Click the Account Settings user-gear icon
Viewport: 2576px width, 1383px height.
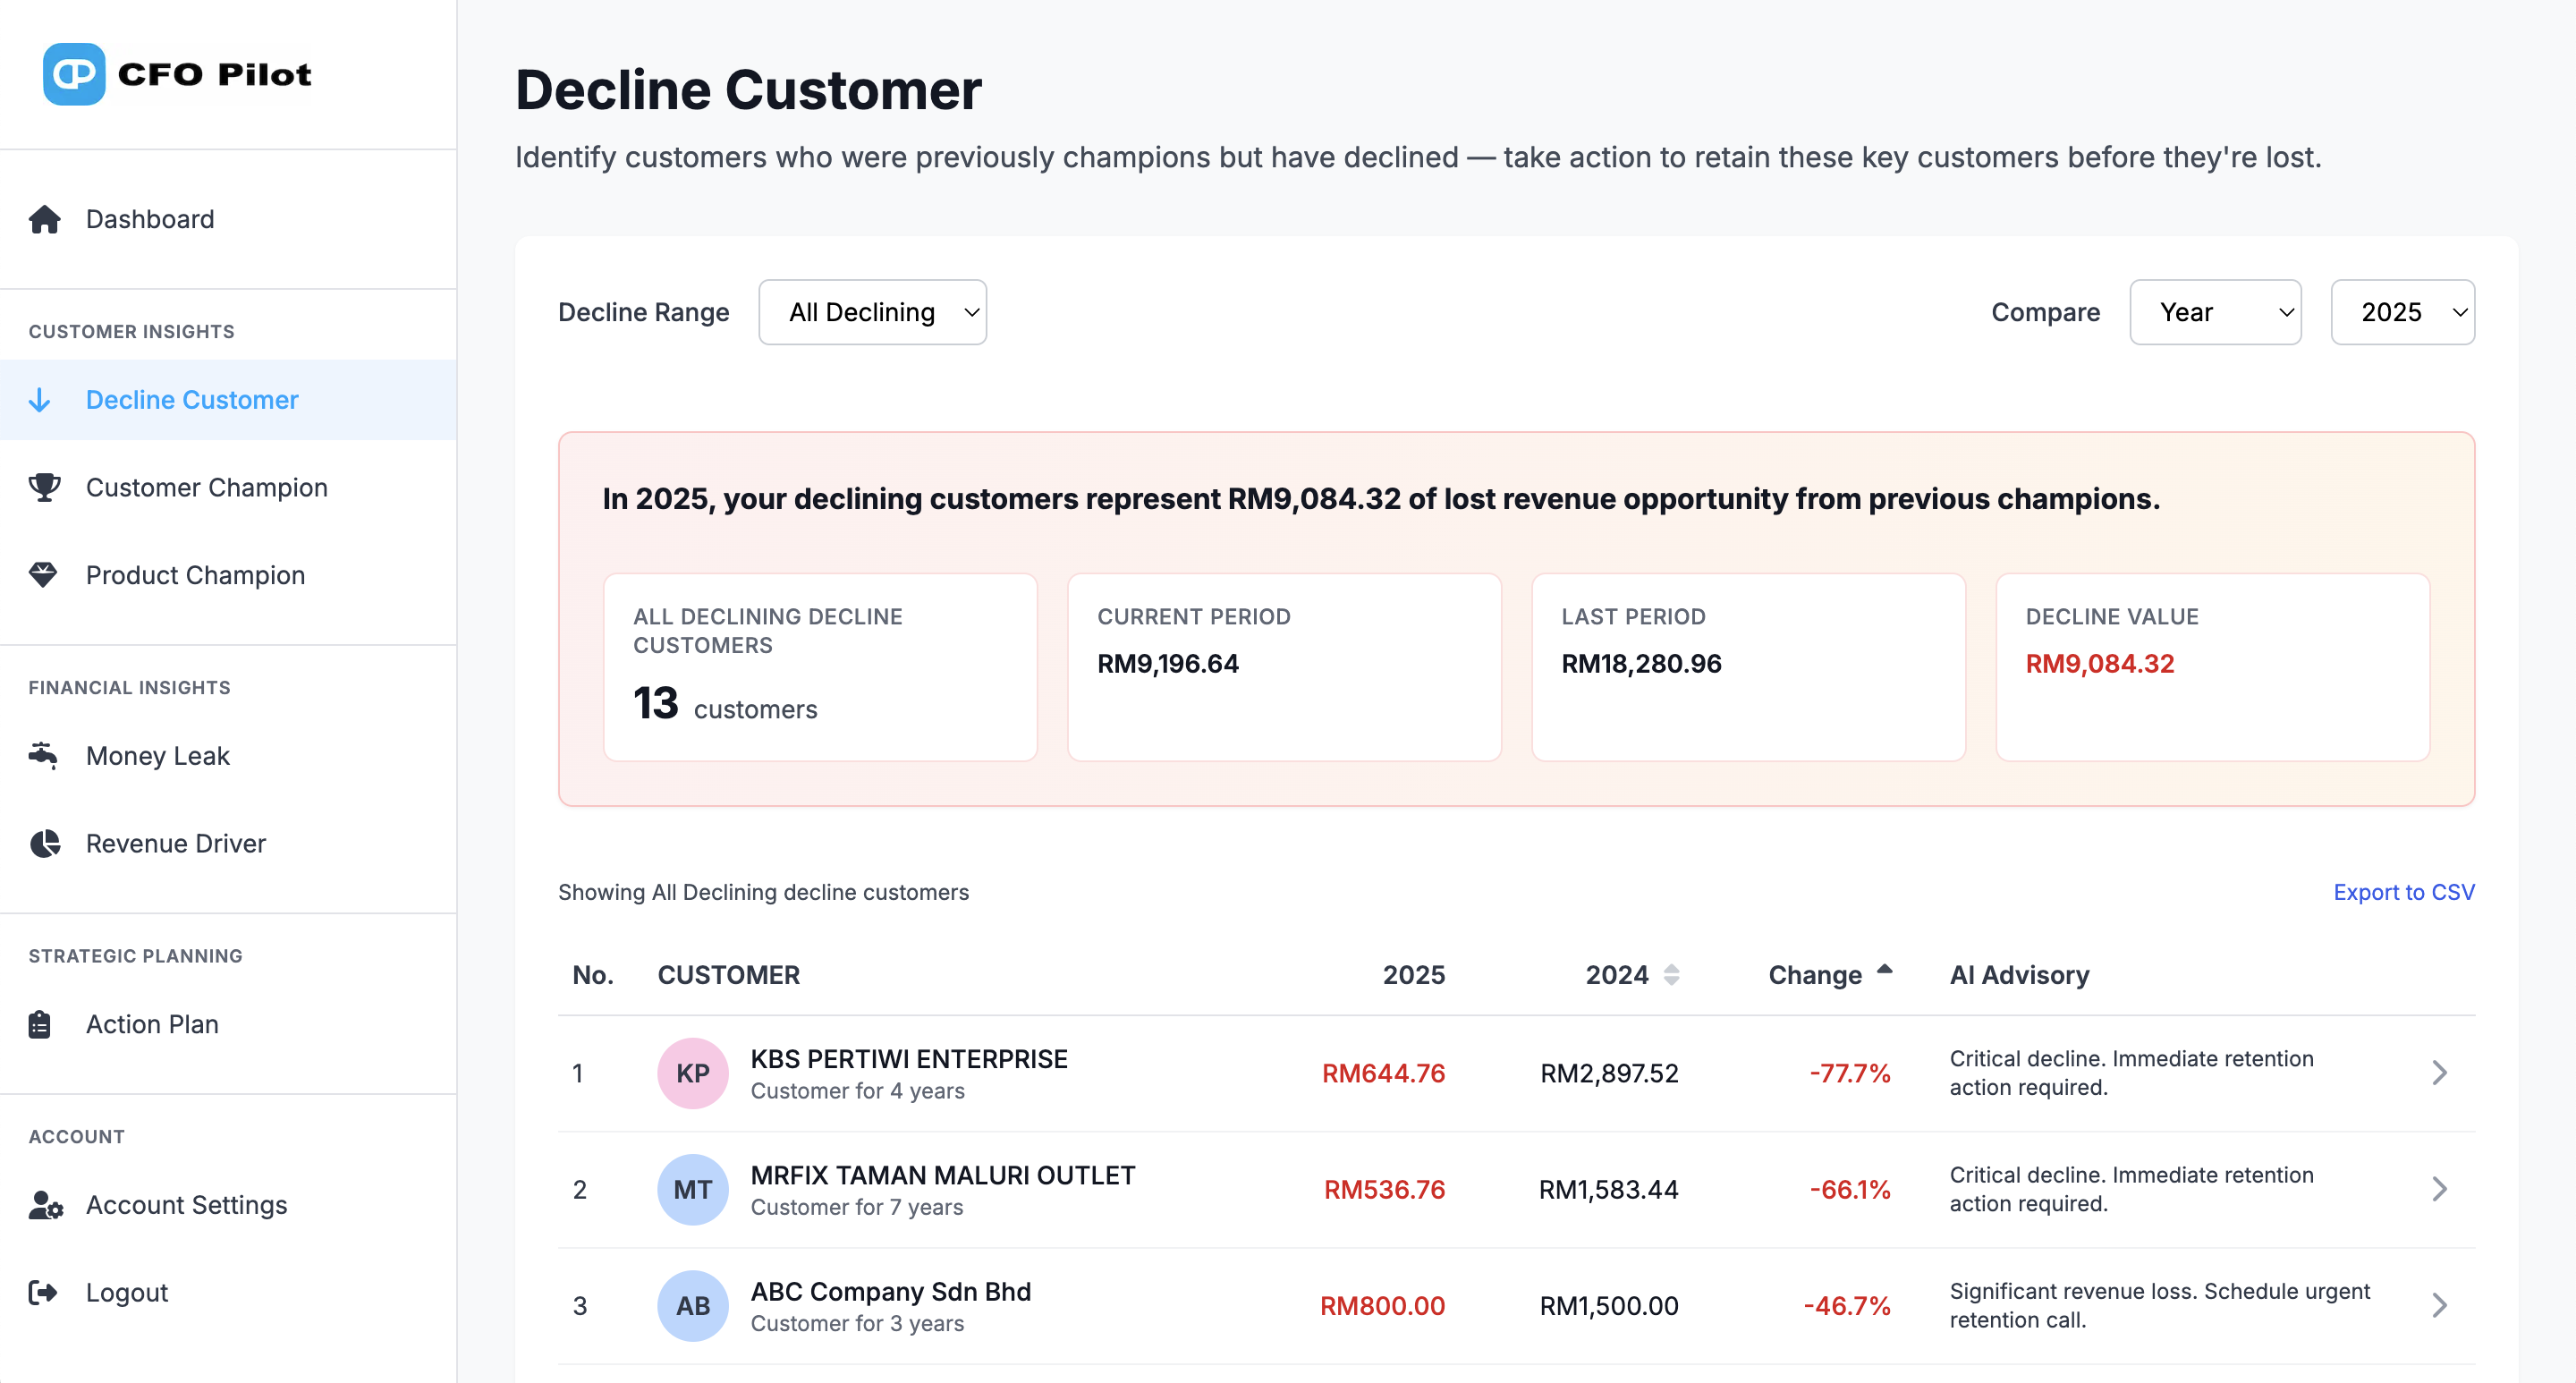point(46,1205)
